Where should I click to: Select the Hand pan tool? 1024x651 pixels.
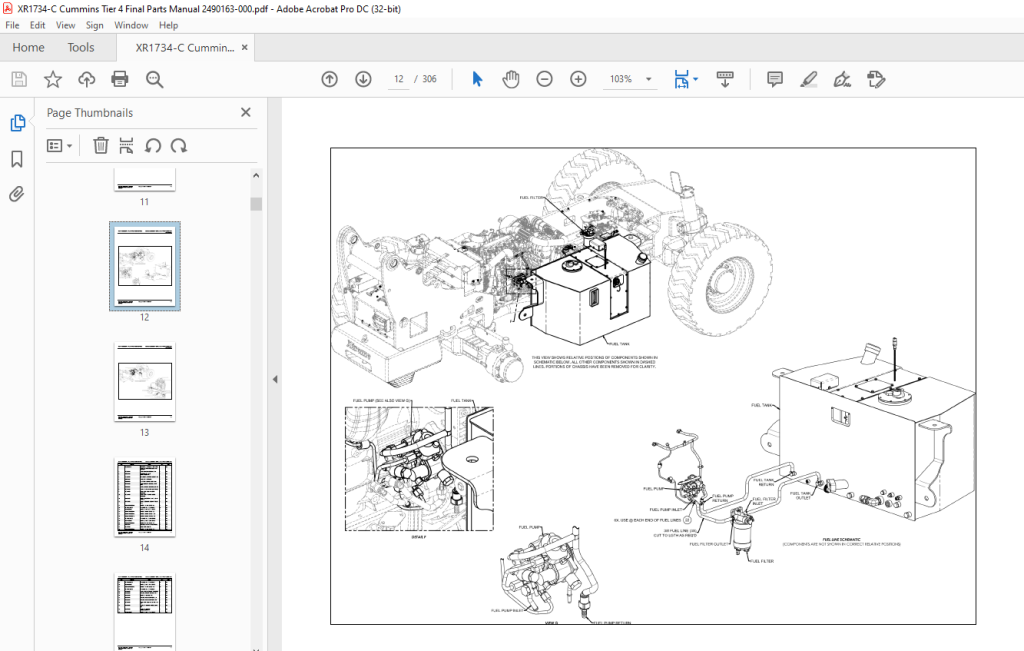(x=511, y=79)
